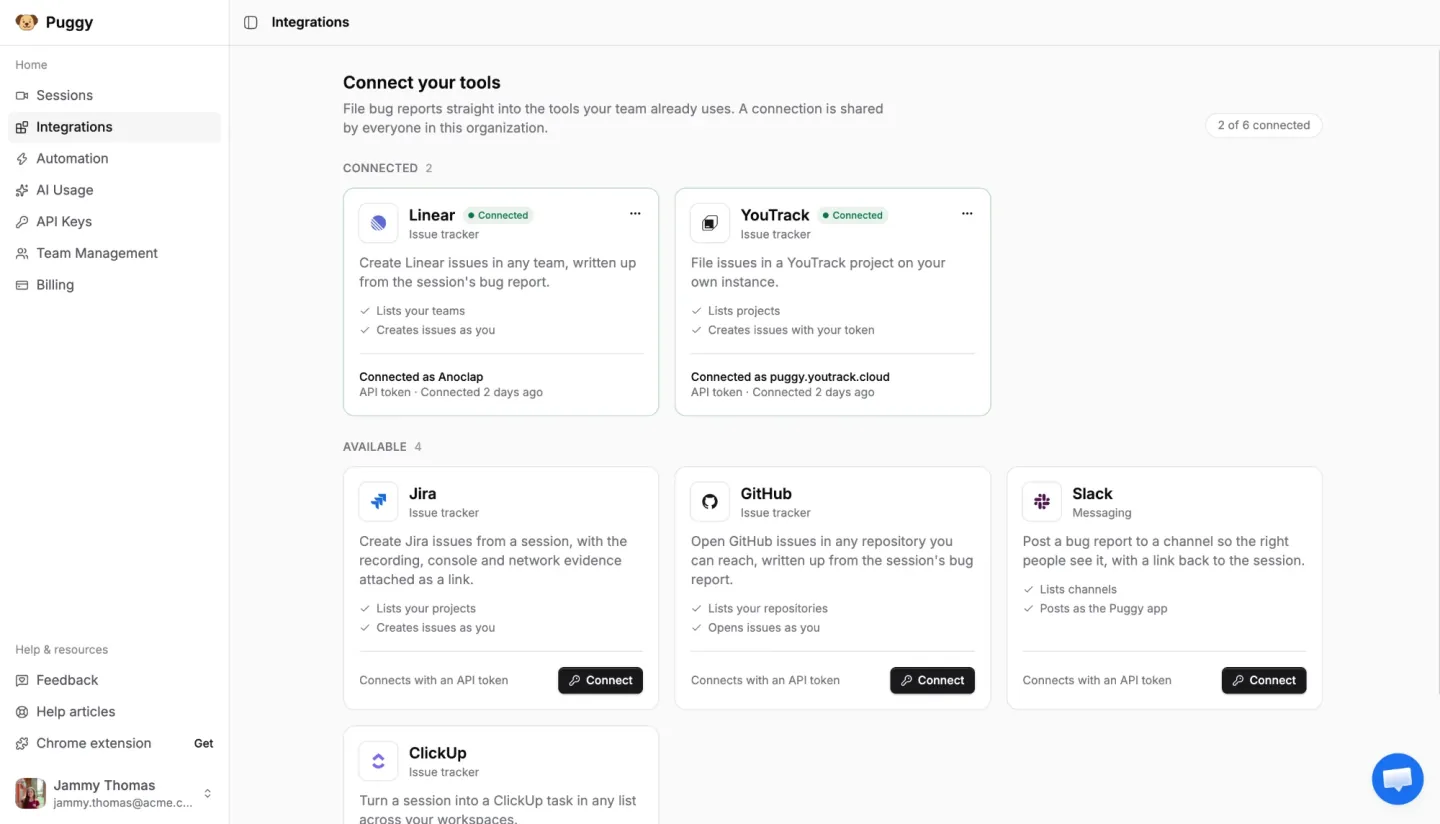The height and width of the screenshot is (824, 1440).
Task: Click the ClickUp logo icon
Action: (x=378, y=761)
